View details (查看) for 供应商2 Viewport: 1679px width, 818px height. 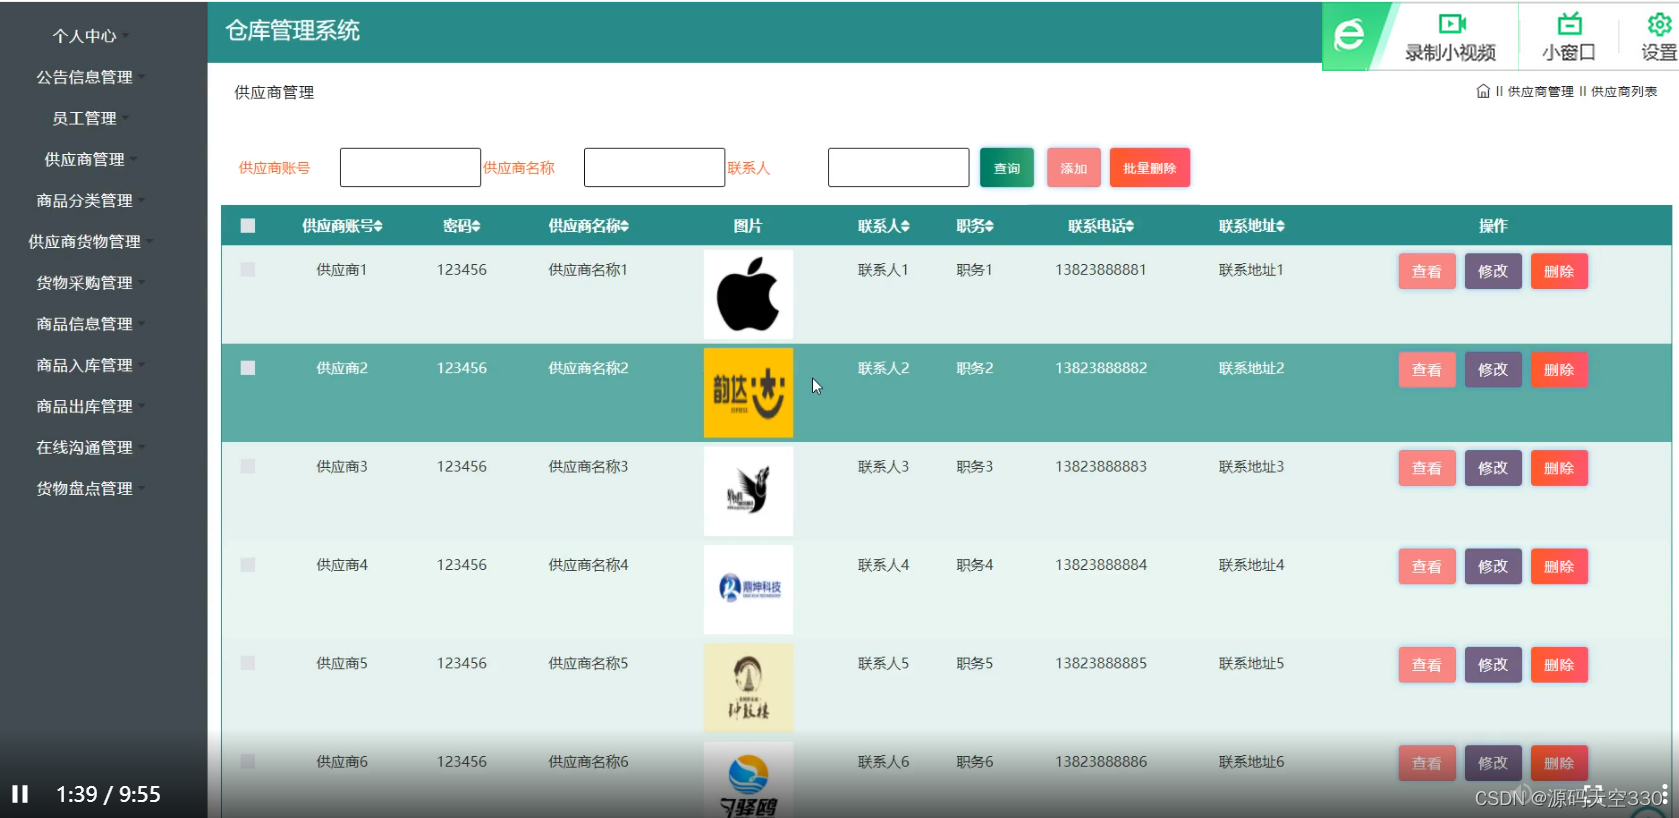click(1427, 370)
